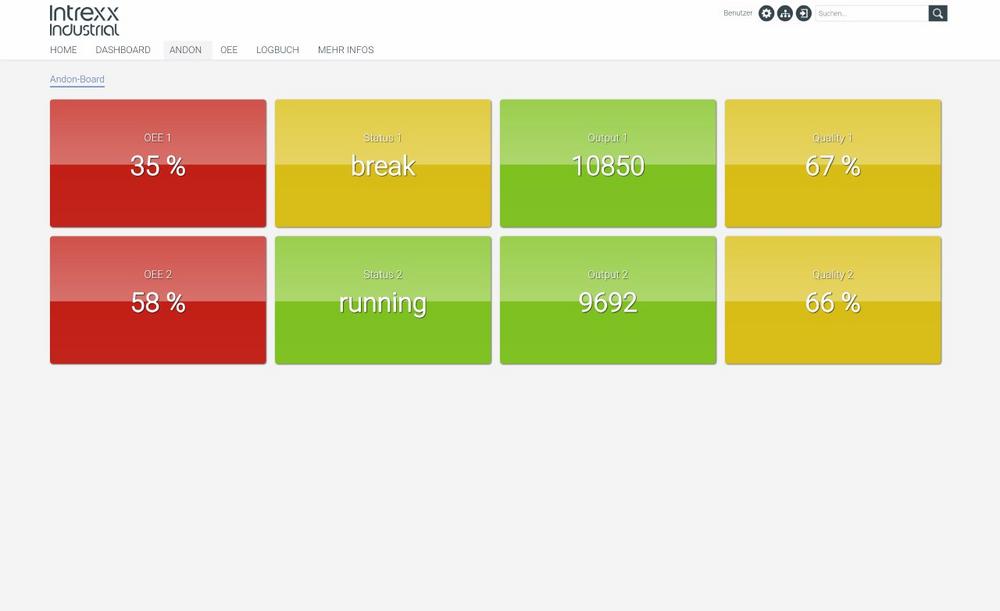1000x611 pixels.
Task: Click the Output 2 tile showing 9692
Action: pyautogui.click(x=608, y=300)
